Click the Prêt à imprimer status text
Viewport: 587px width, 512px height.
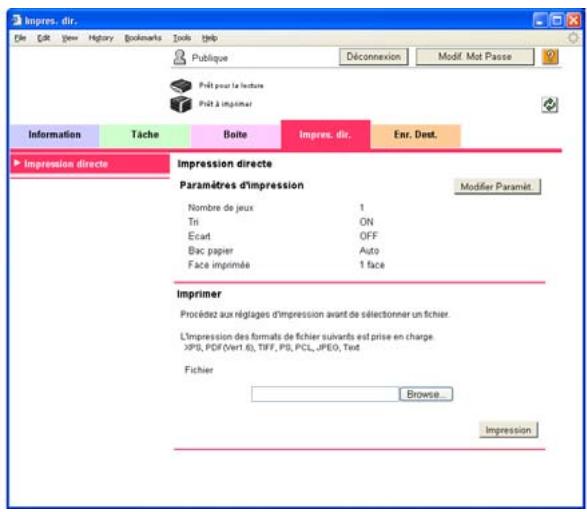point(225,104)
